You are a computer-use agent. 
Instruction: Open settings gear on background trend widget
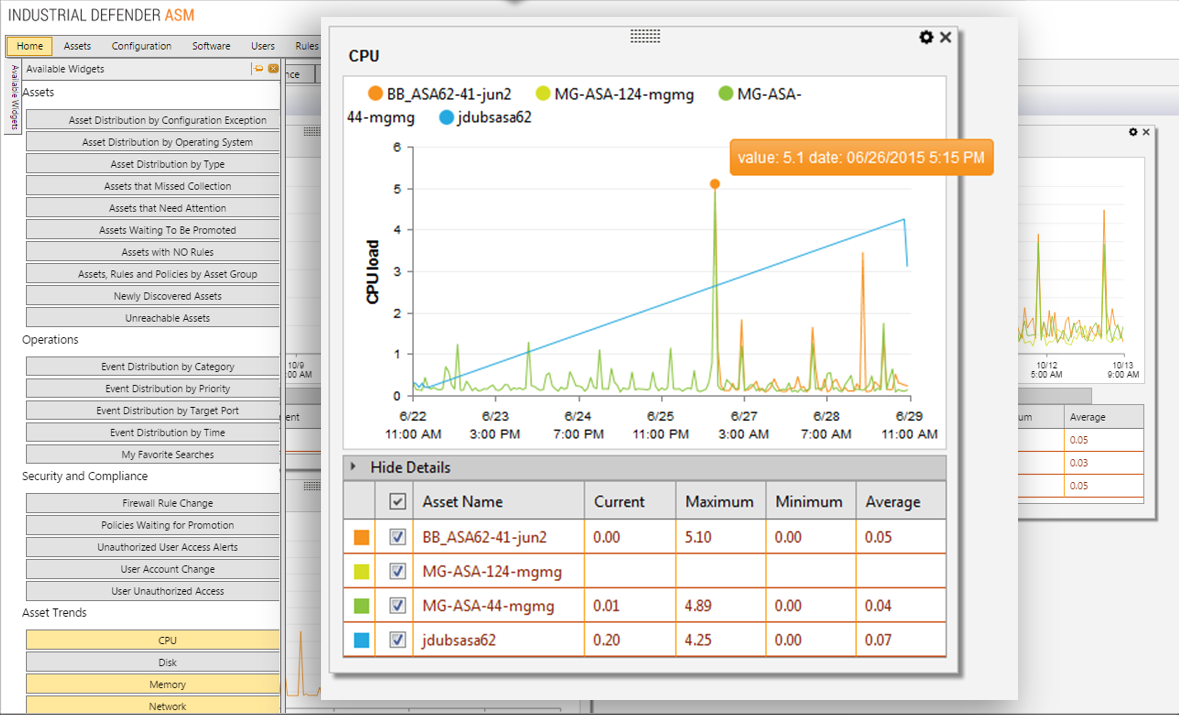[1133, 132]
